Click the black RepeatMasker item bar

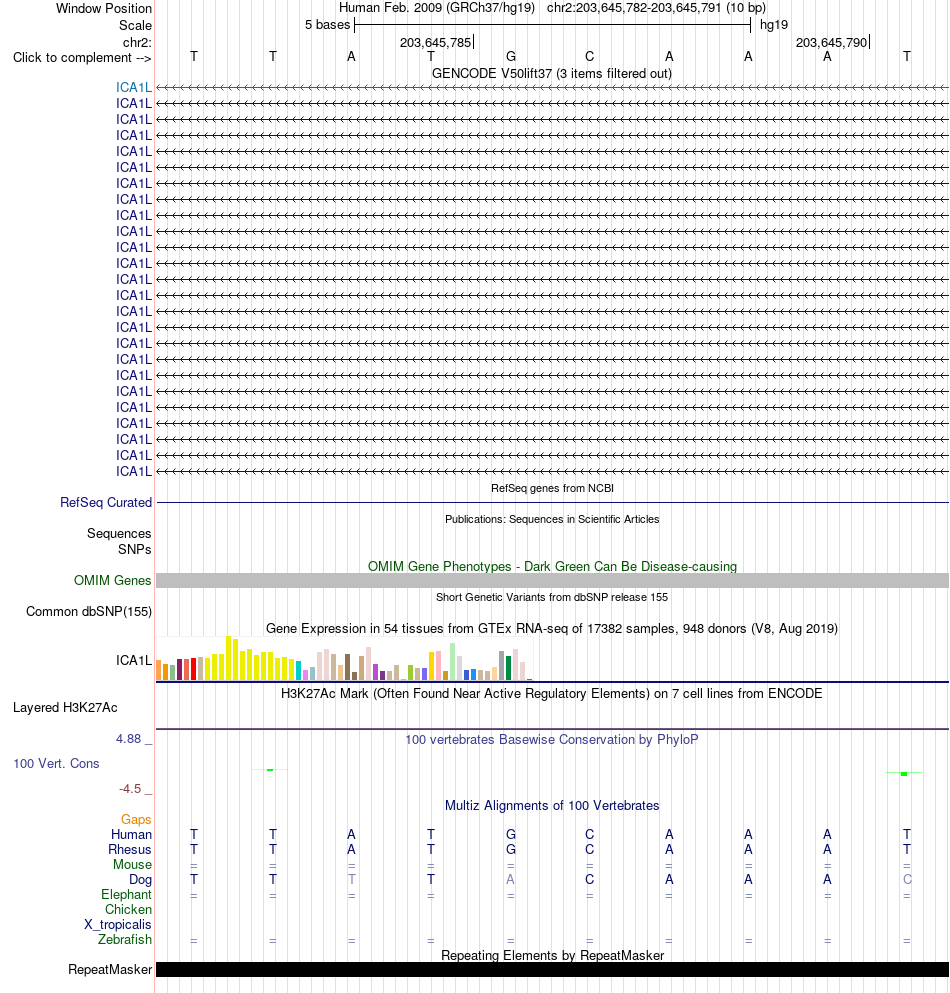click(552, 970)
